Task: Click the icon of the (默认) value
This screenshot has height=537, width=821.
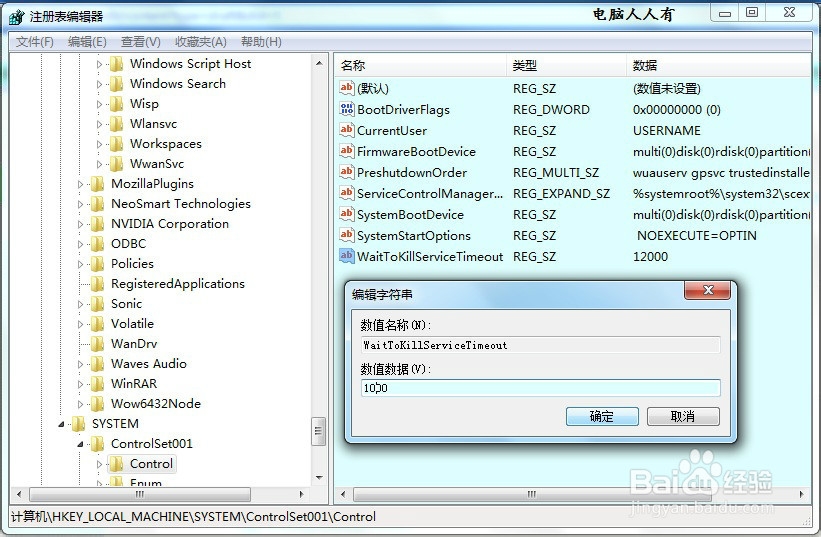Action: pos(347,88)
